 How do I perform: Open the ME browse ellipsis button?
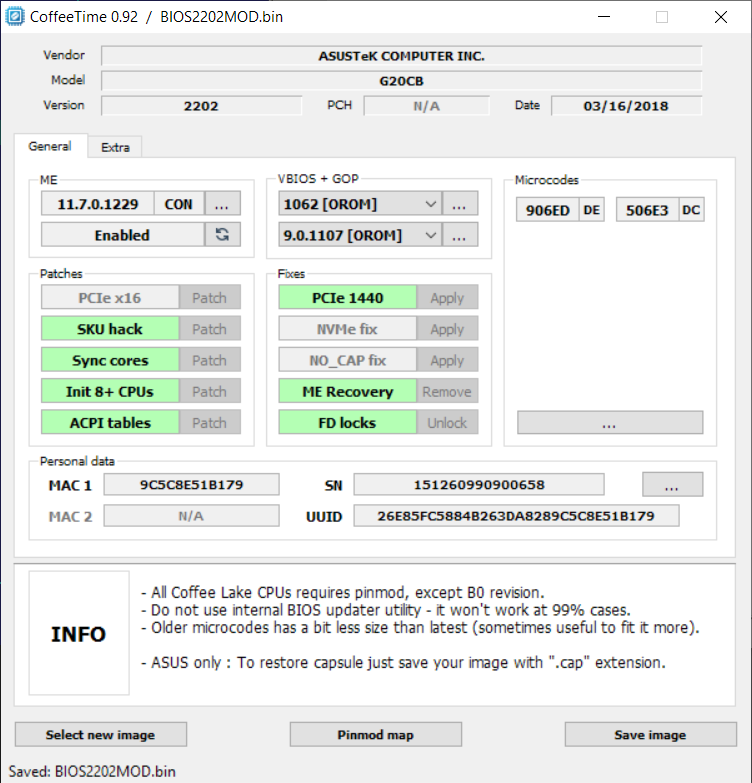222,204
